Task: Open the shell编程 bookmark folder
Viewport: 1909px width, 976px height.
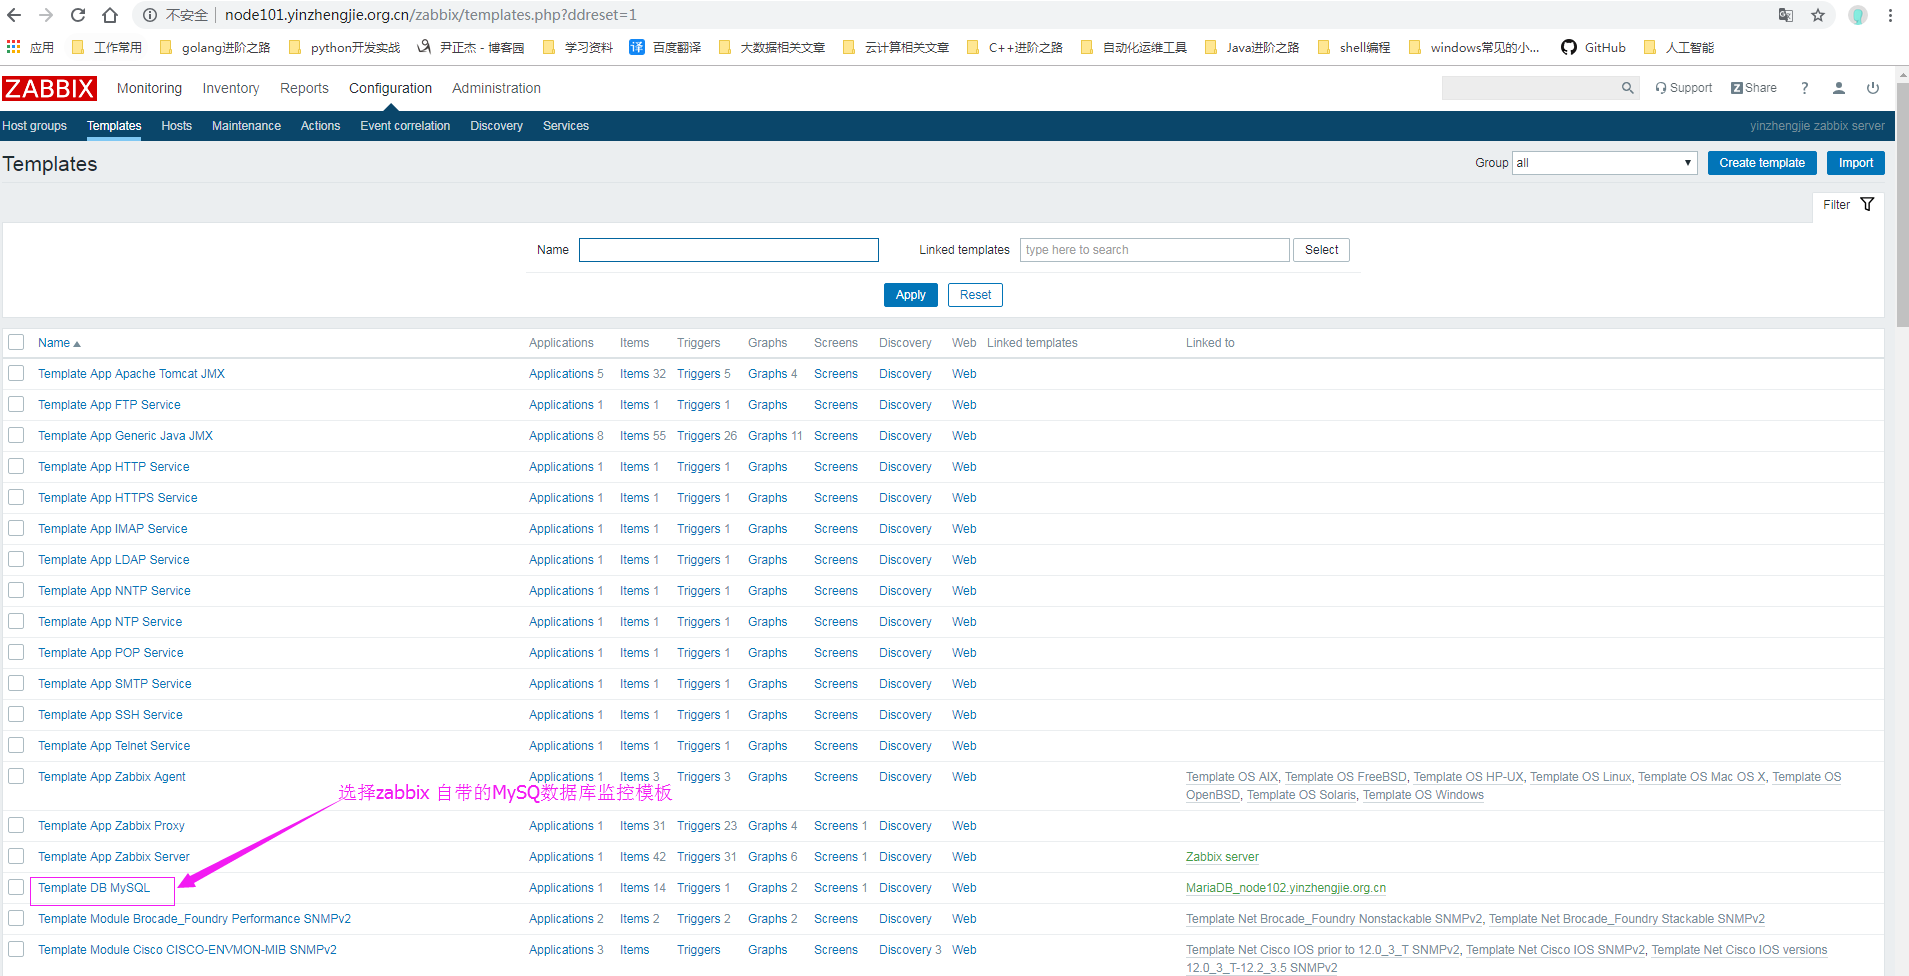Action: click(x=1354, y=47)
